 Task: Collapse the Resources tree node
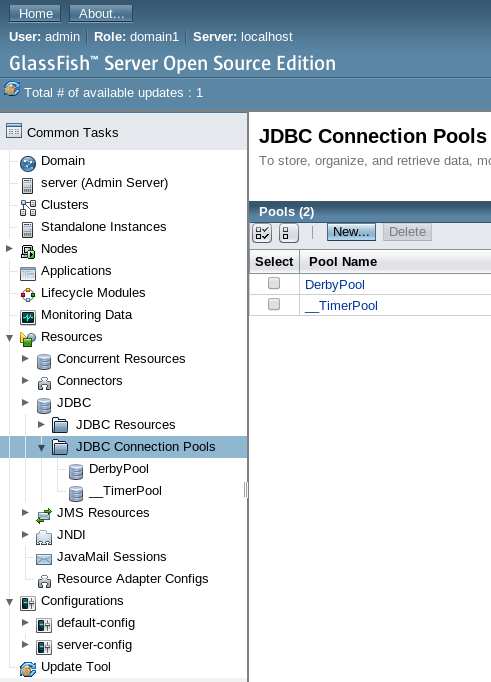(9, 338)
